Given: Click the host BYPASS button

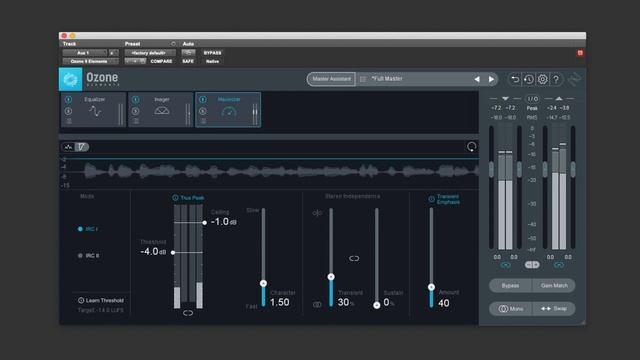Looking at the screenshot, I should 212,53.
